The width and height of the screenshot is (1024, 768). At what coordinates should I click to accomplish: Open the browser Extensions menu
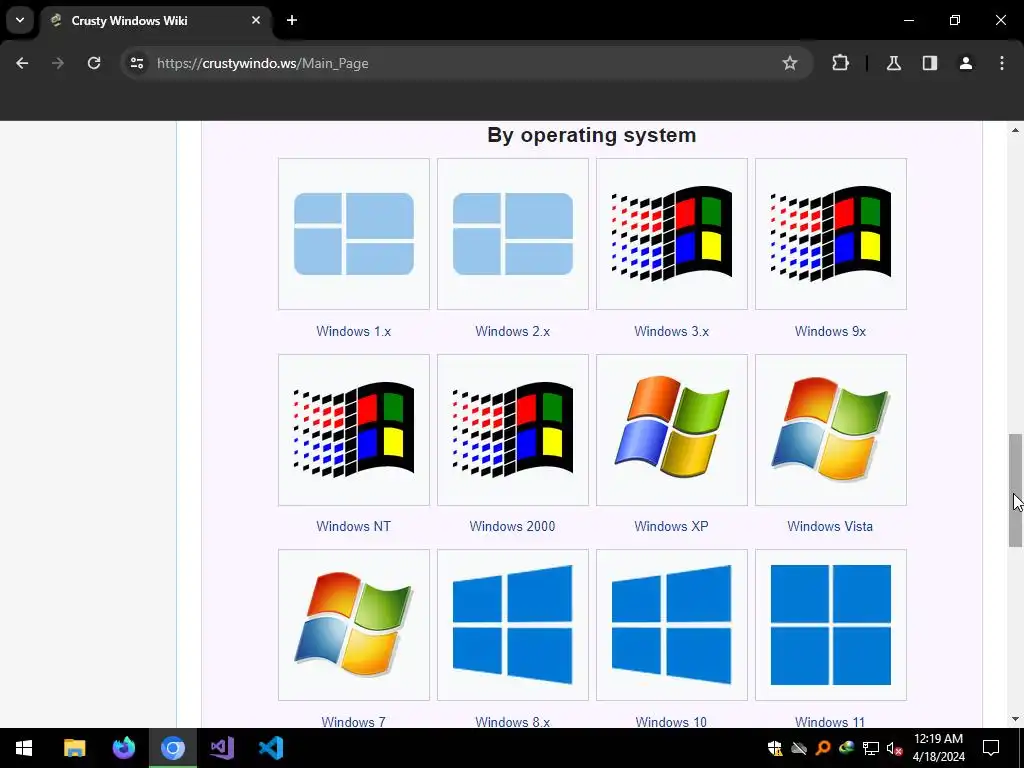tap(840, 63)
